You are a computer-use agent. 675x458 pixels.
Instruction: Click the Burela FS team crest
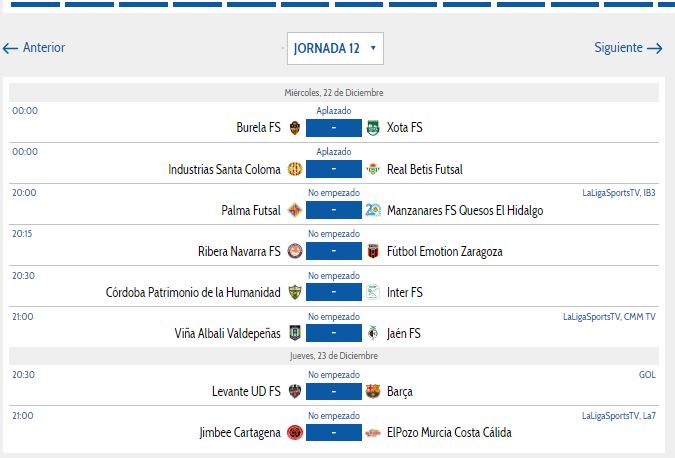tap(294, 128)
